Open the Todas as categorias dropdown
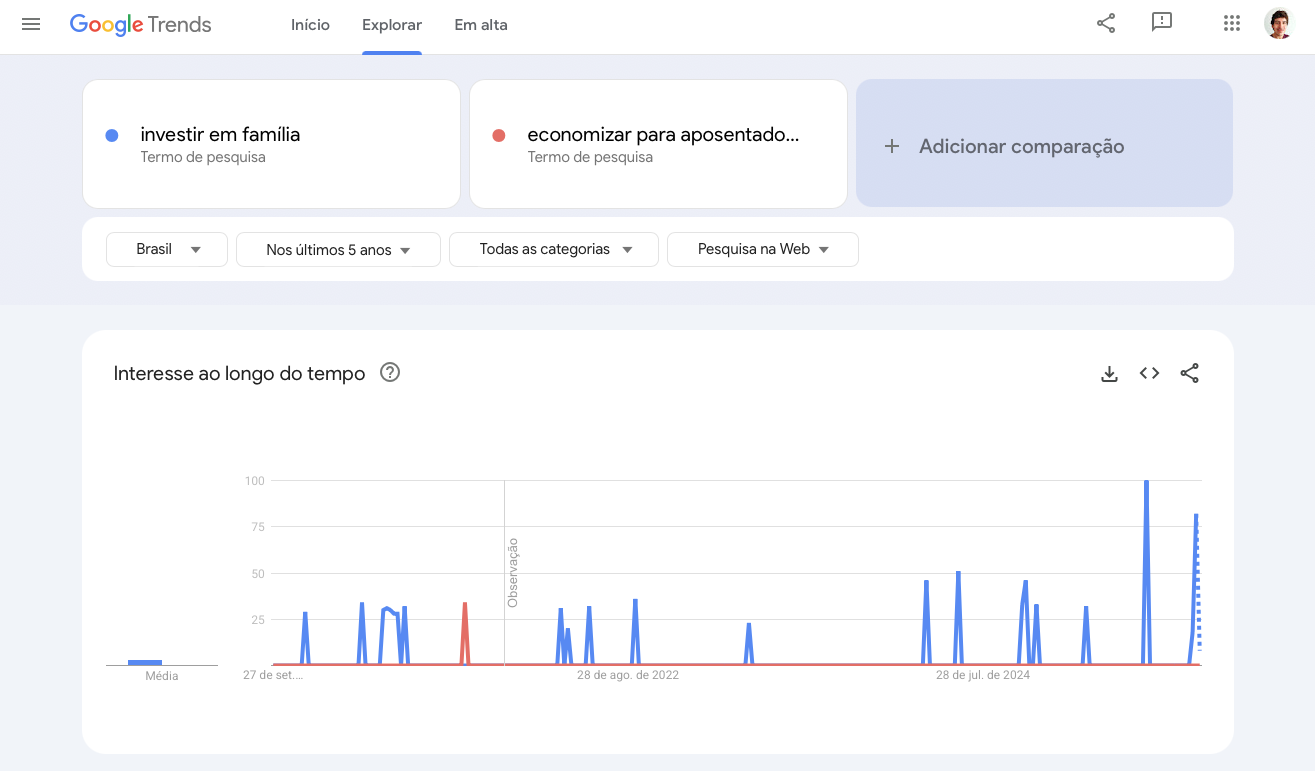The image size is (1315, 771). pyautogui.click(x=553, y=249)
